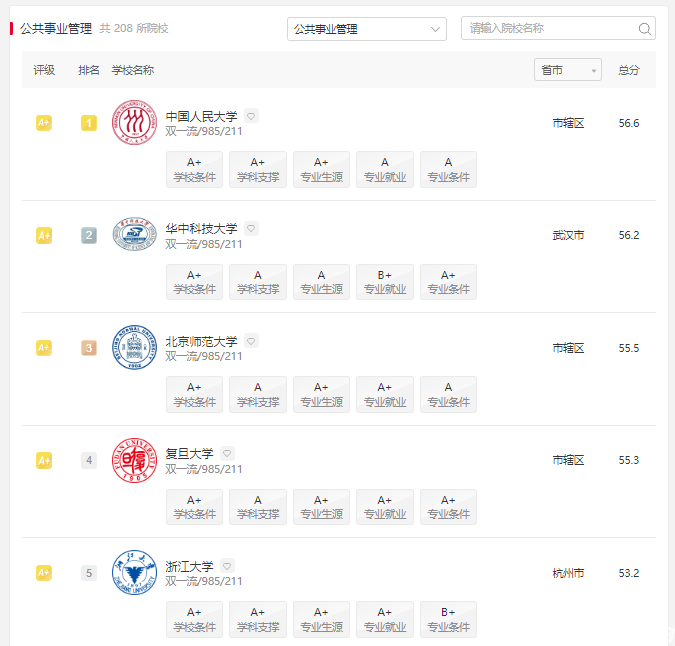Click 浙江大学 B+ 专业条件 tile
Viewport: 675px width, 646px height.
click(448, 619)
